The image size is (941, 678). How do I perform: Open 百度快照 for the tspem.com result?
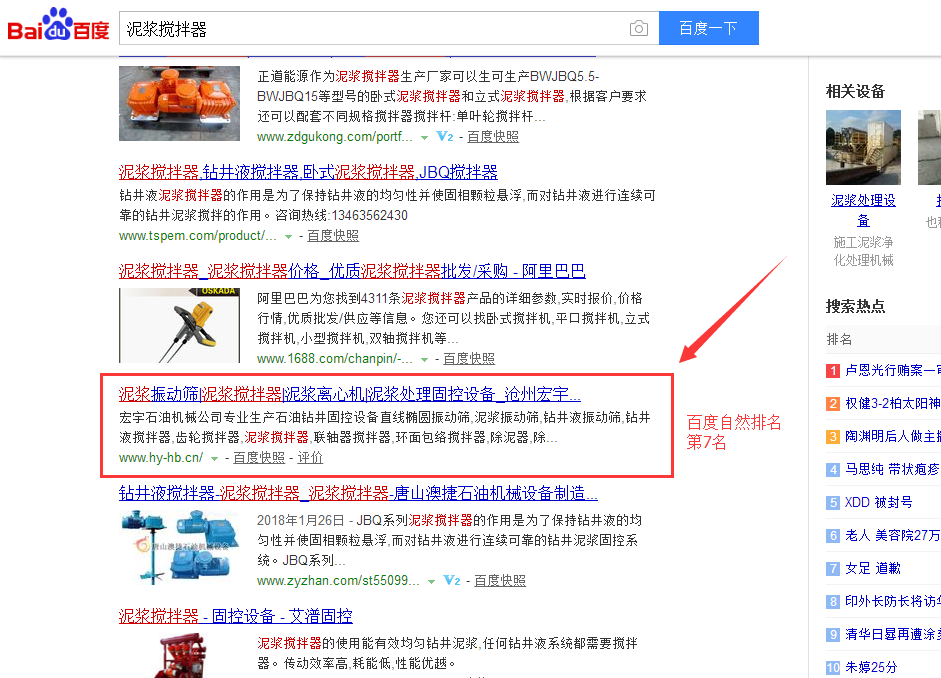[x=332, y=236]
